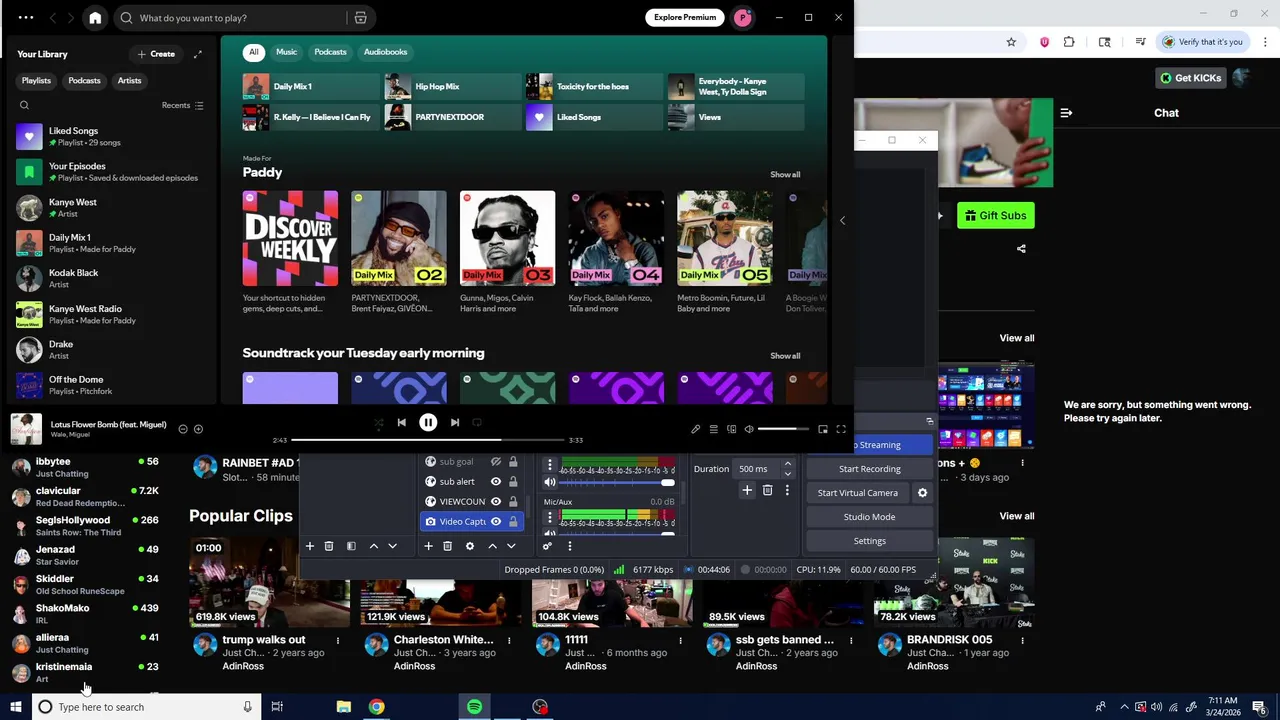Screen dimensions: 1280x720
Task: Toggle shuffle in Spotify player
Action: tap(378, 422)
